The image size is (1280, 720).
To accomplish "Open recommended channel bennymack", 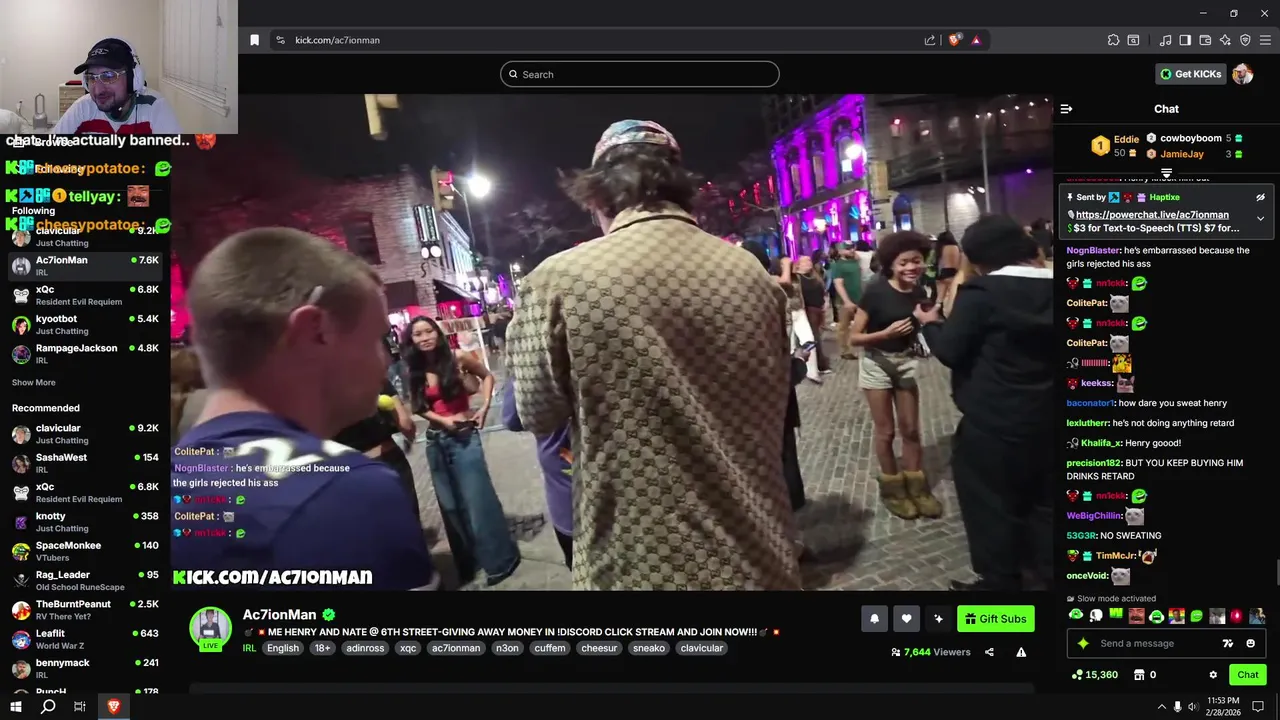I will pos(85,668).
